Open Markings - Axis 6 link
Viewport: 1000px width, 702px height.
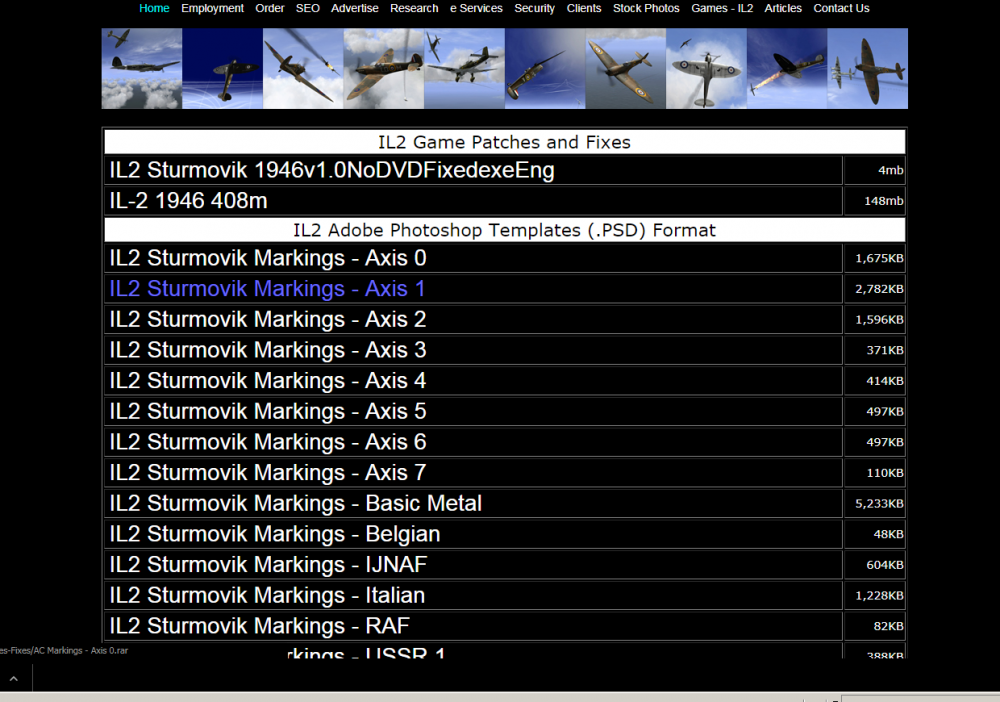[268, 442]
